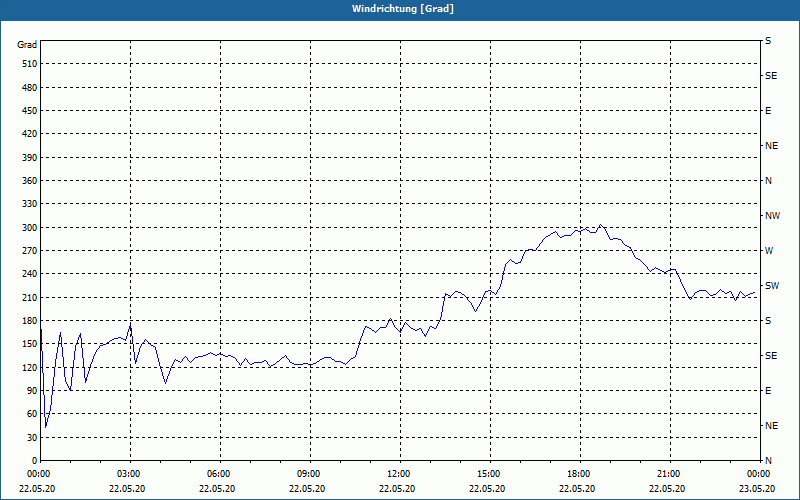The height and width of the screenshot is (500, 800).
Task: Click the 12:00 time label
Action: 397,474
